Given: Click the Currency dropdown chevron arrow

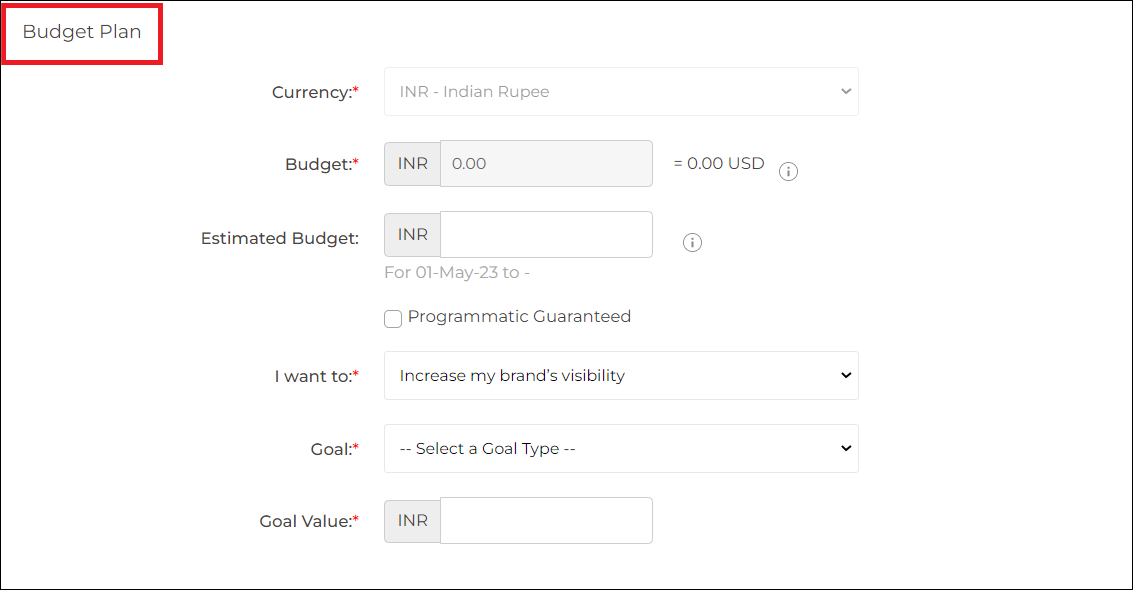Looking at the screenshot, I should pos(845,92).
